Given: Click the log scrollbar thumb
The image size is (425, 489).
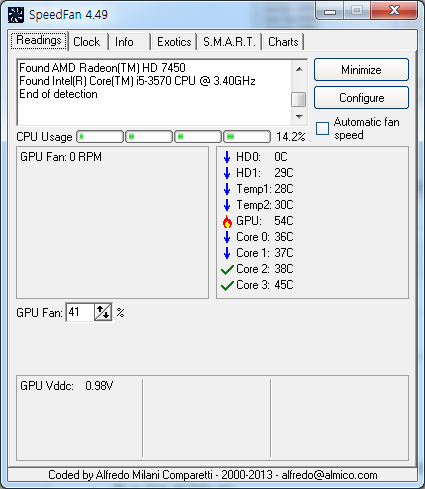Looking at the screenshot, I should click(299, 99).
